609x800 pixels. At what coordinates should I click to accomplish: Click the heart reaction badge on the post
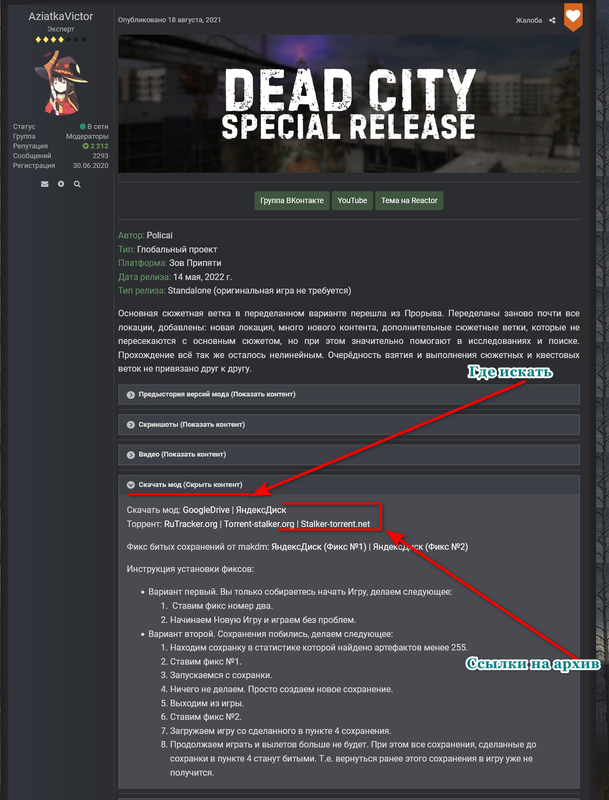[x=573, y=16]
